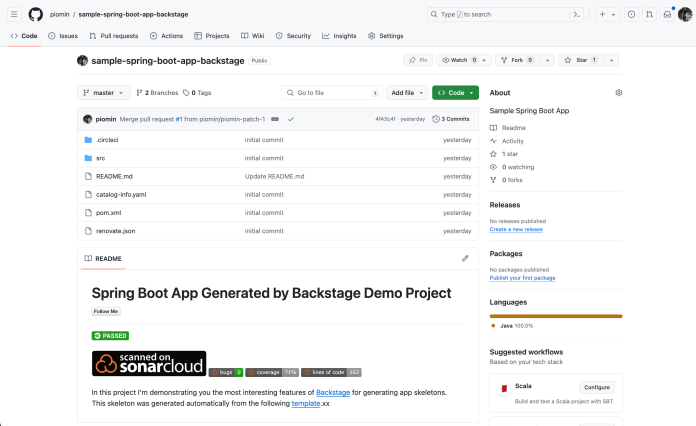The height and width of the screenshot is (426, 696).
Task: Open the global pull requests icon
Action: (649, 14)
